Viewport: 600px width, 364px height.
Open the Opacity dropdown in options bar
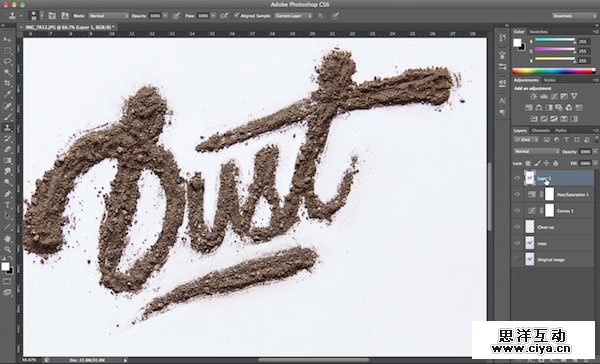165,16
